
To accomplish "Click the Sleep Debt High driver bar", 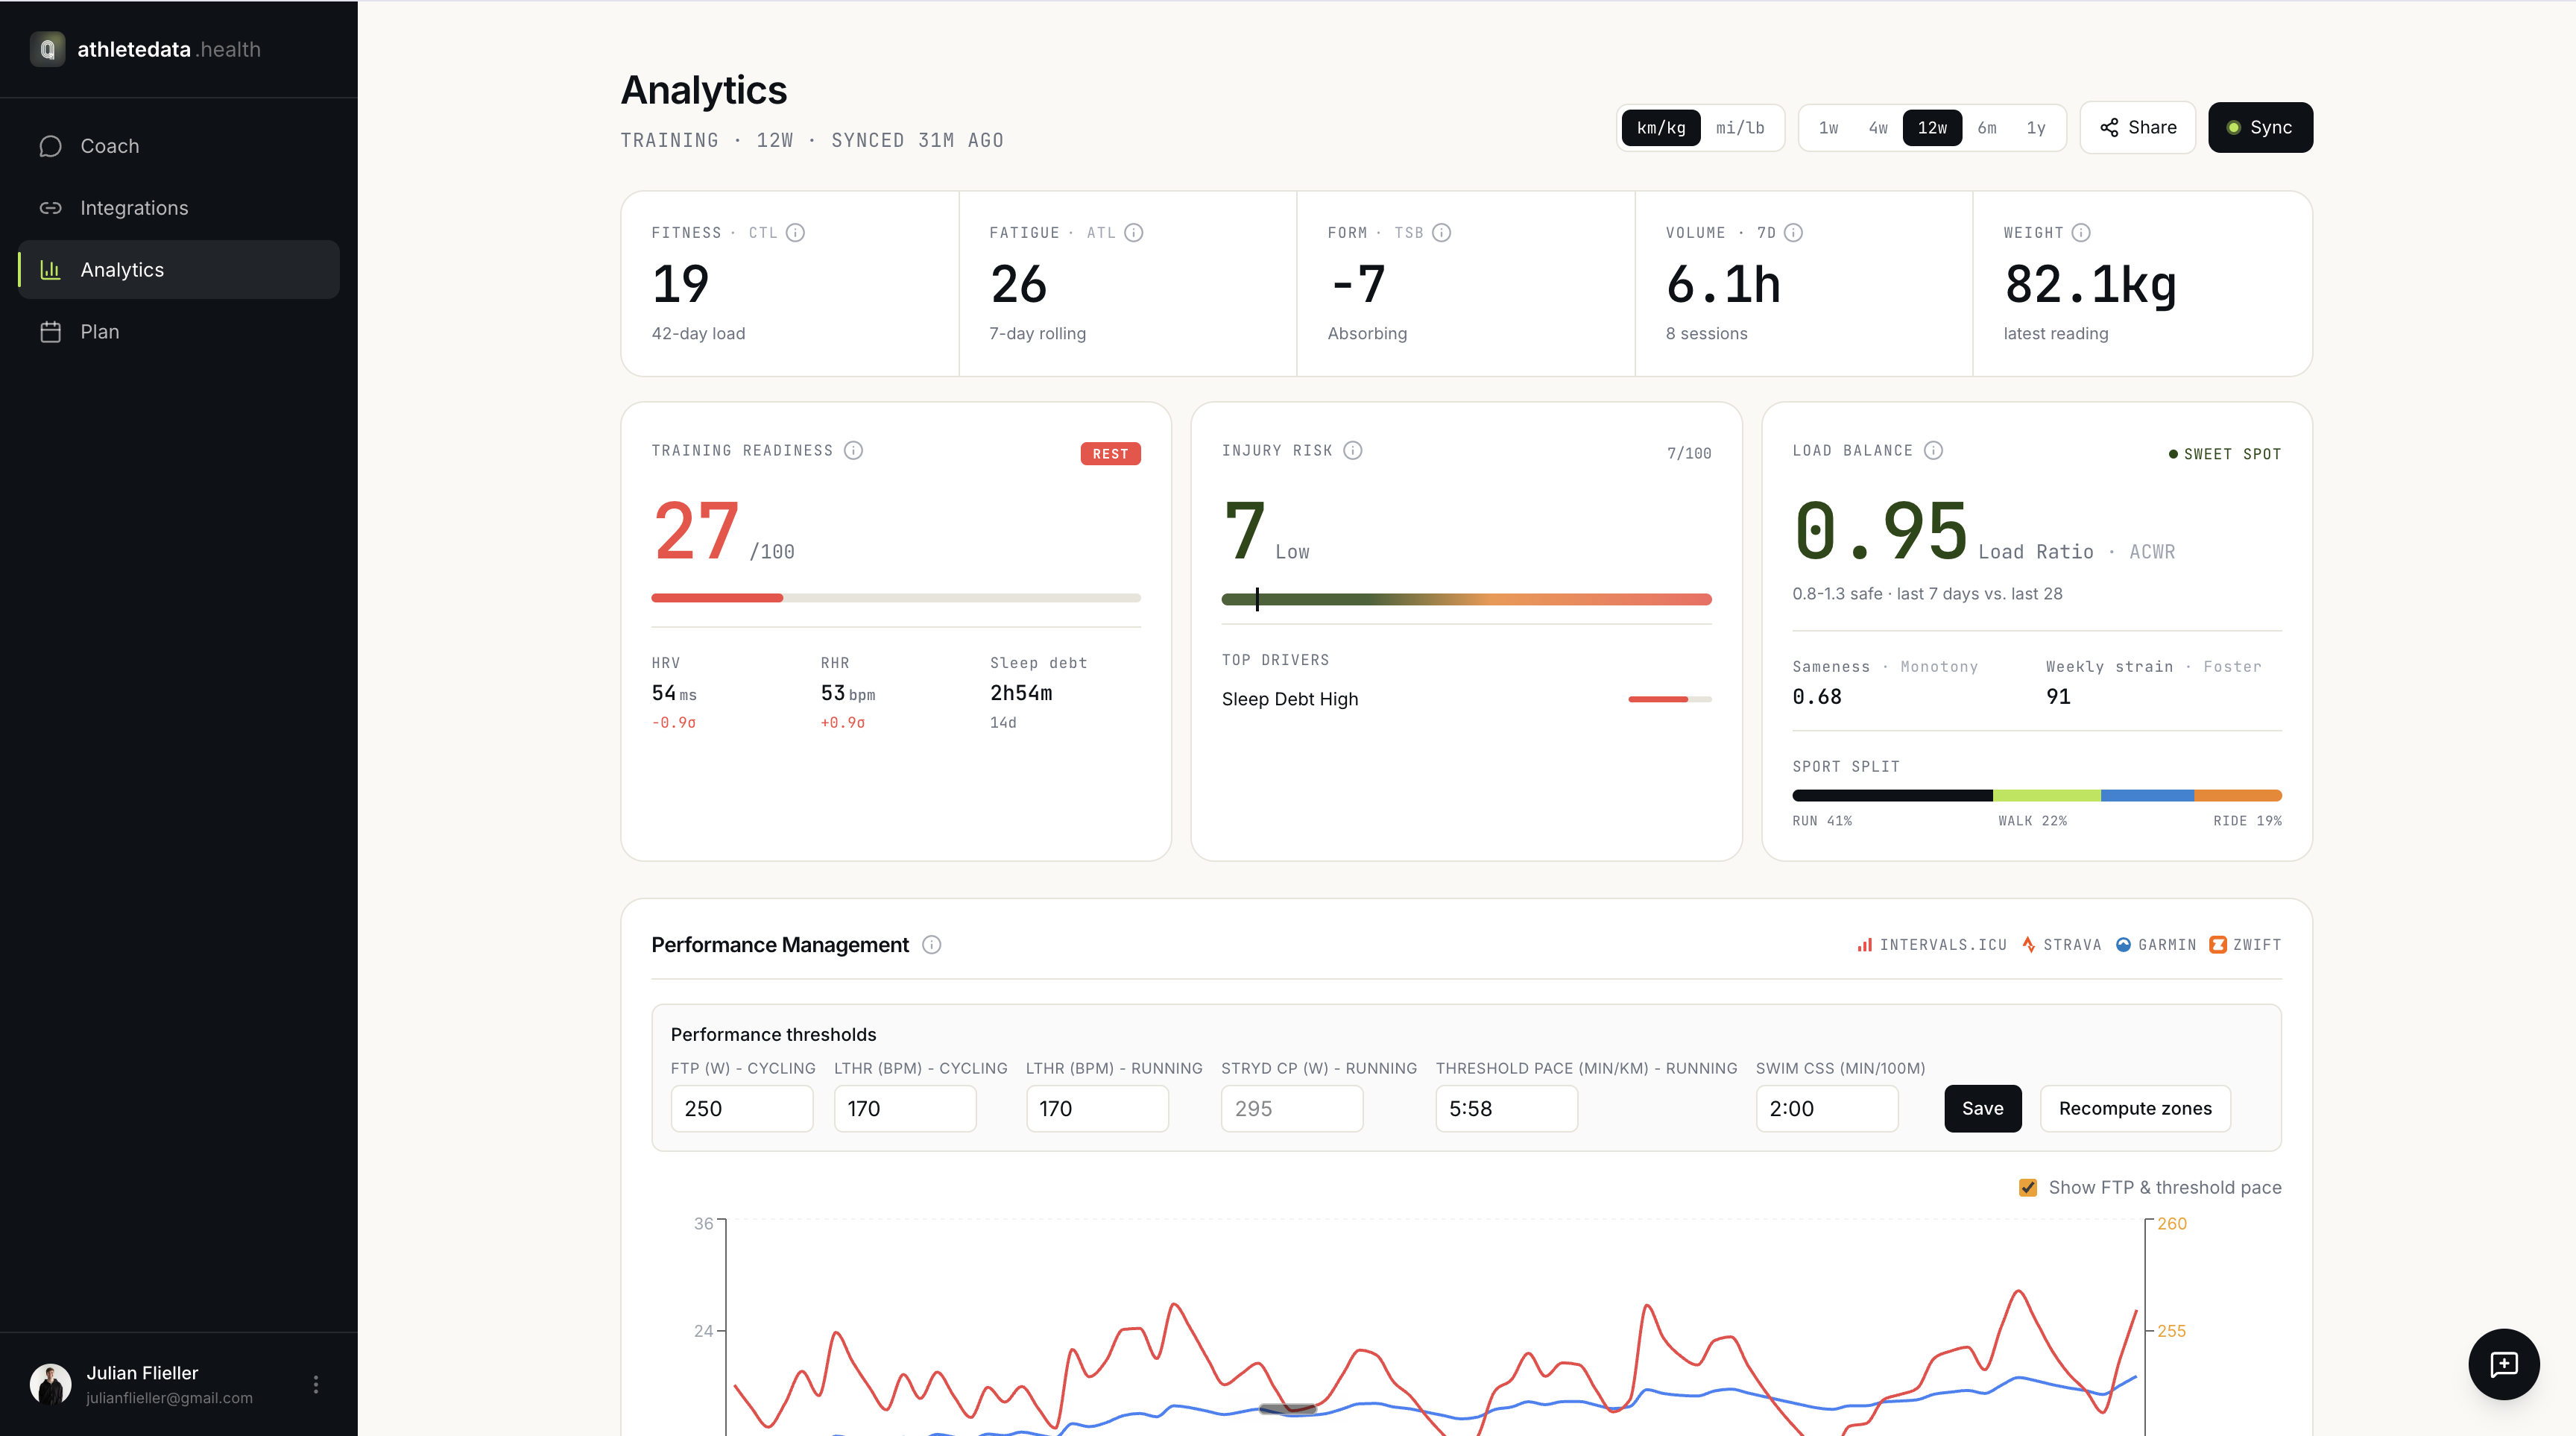I will click(x=1669, y=699).
